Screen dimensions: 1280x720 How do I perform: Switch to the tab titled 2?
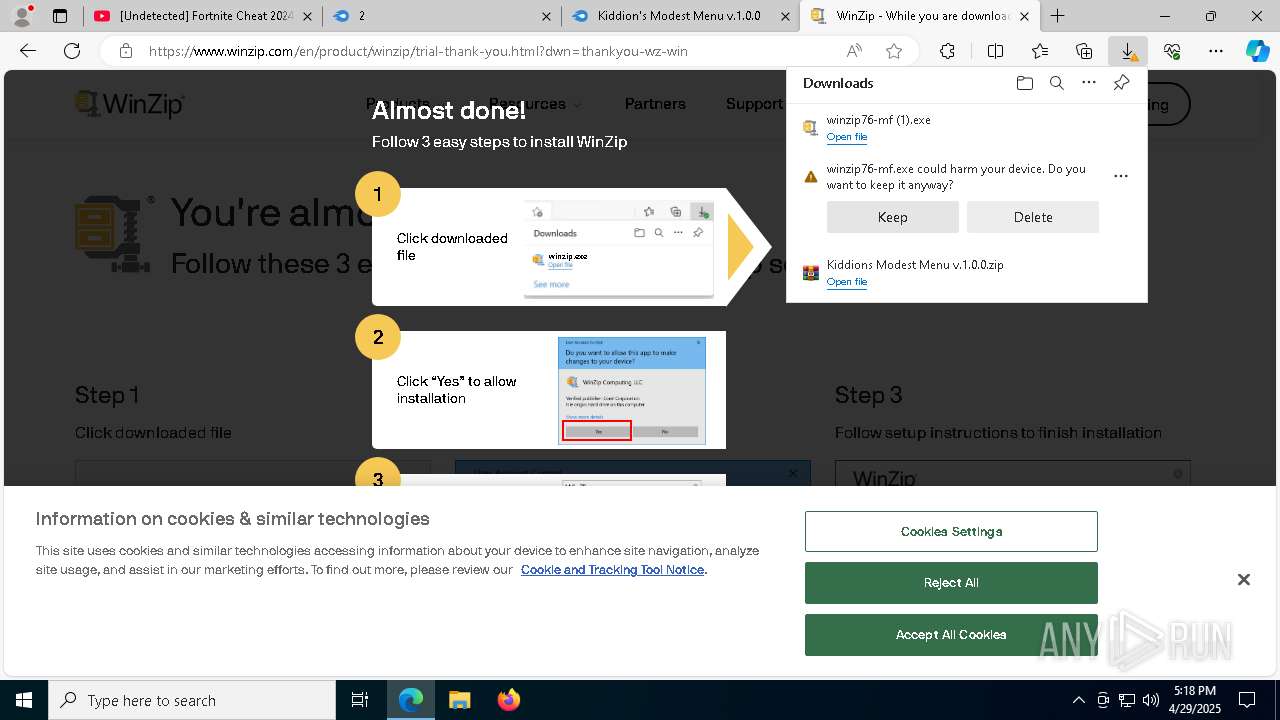point(442,16)
